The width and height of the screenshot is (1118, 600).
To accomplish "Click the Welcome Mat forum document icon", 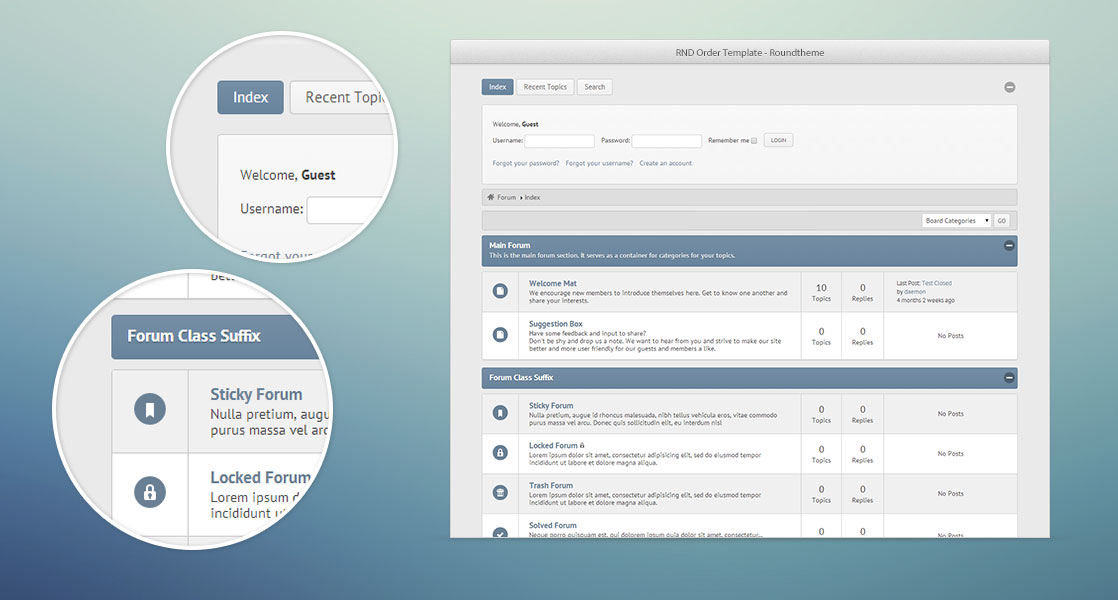I will click(501, 291).
